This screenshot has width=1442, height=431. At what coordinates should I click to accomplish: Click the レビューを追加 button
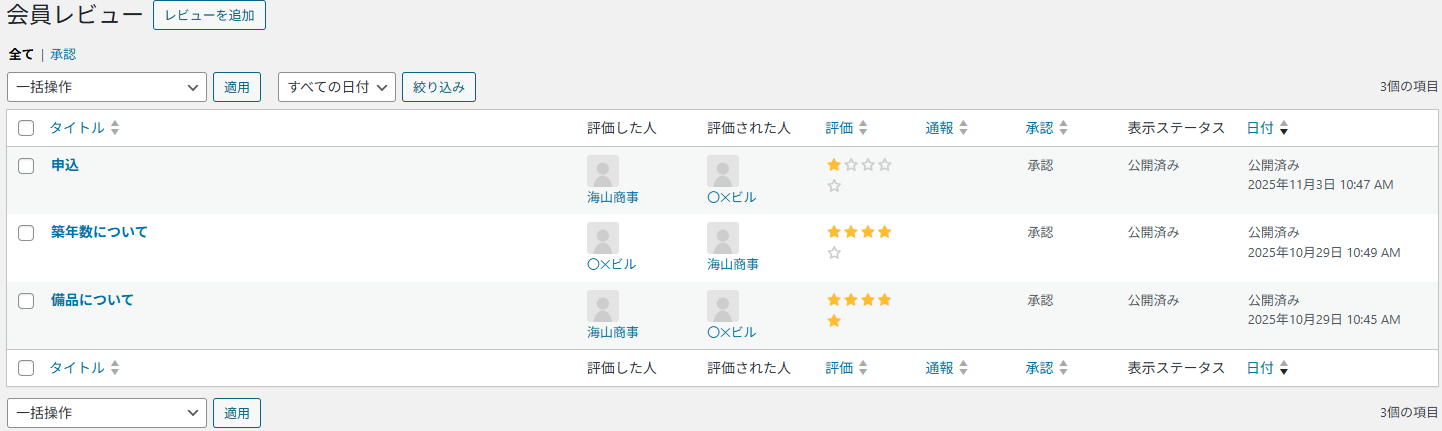209,15
